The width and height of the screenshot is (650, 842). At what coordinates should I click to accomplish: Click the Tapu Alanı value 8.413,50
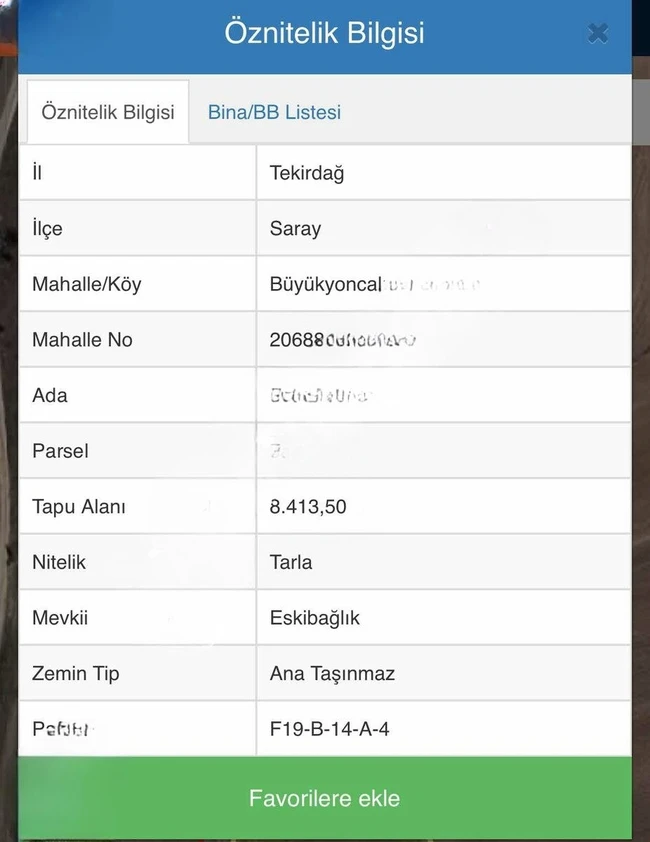(x=308, y=507)
